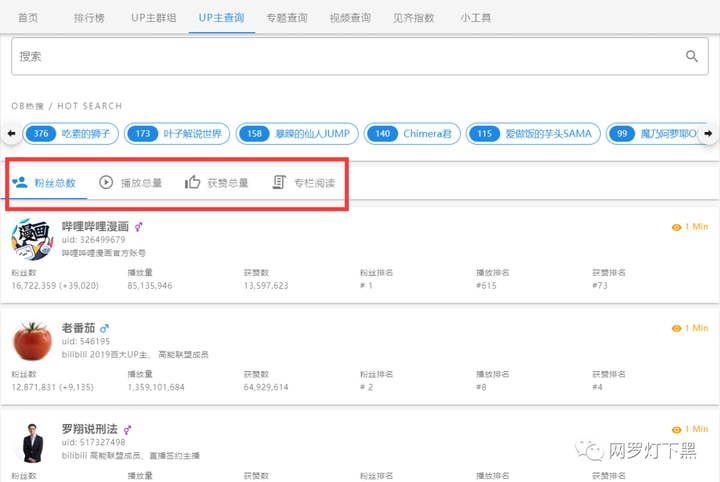The image size is (720, 482).
Task: Click eye icon on 哔哩哔哩漫画 card
Action: 676,227
